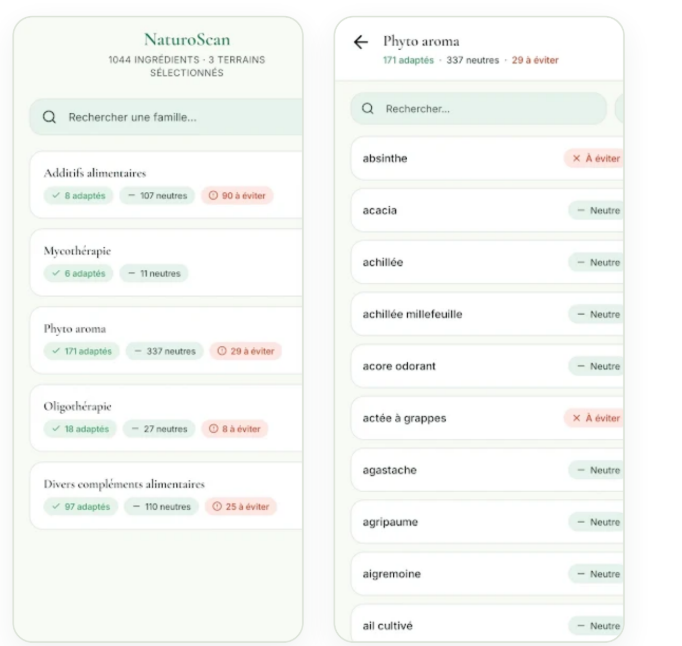Open the aigremoine ingredient row
This screenshot has height=646, width=682.
click(x=487, y=574)
